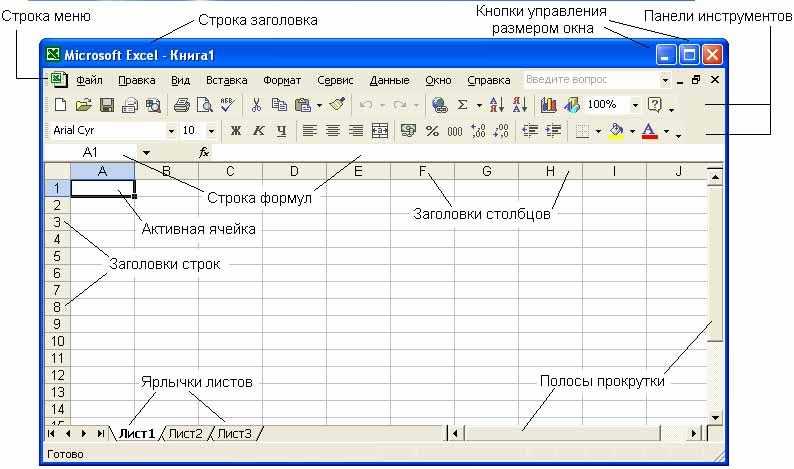
Task: Open the Сервис menu
Action: pos(335,80)
